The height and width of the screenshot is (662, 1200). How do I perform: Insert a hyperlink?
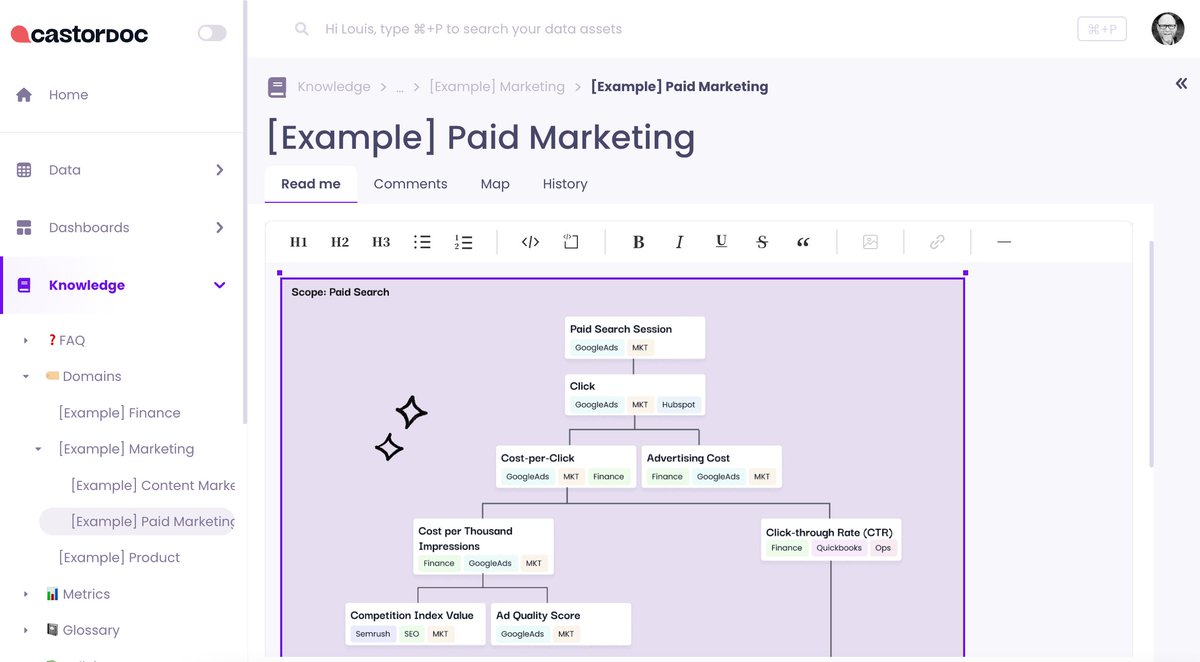tap(937, 242)
